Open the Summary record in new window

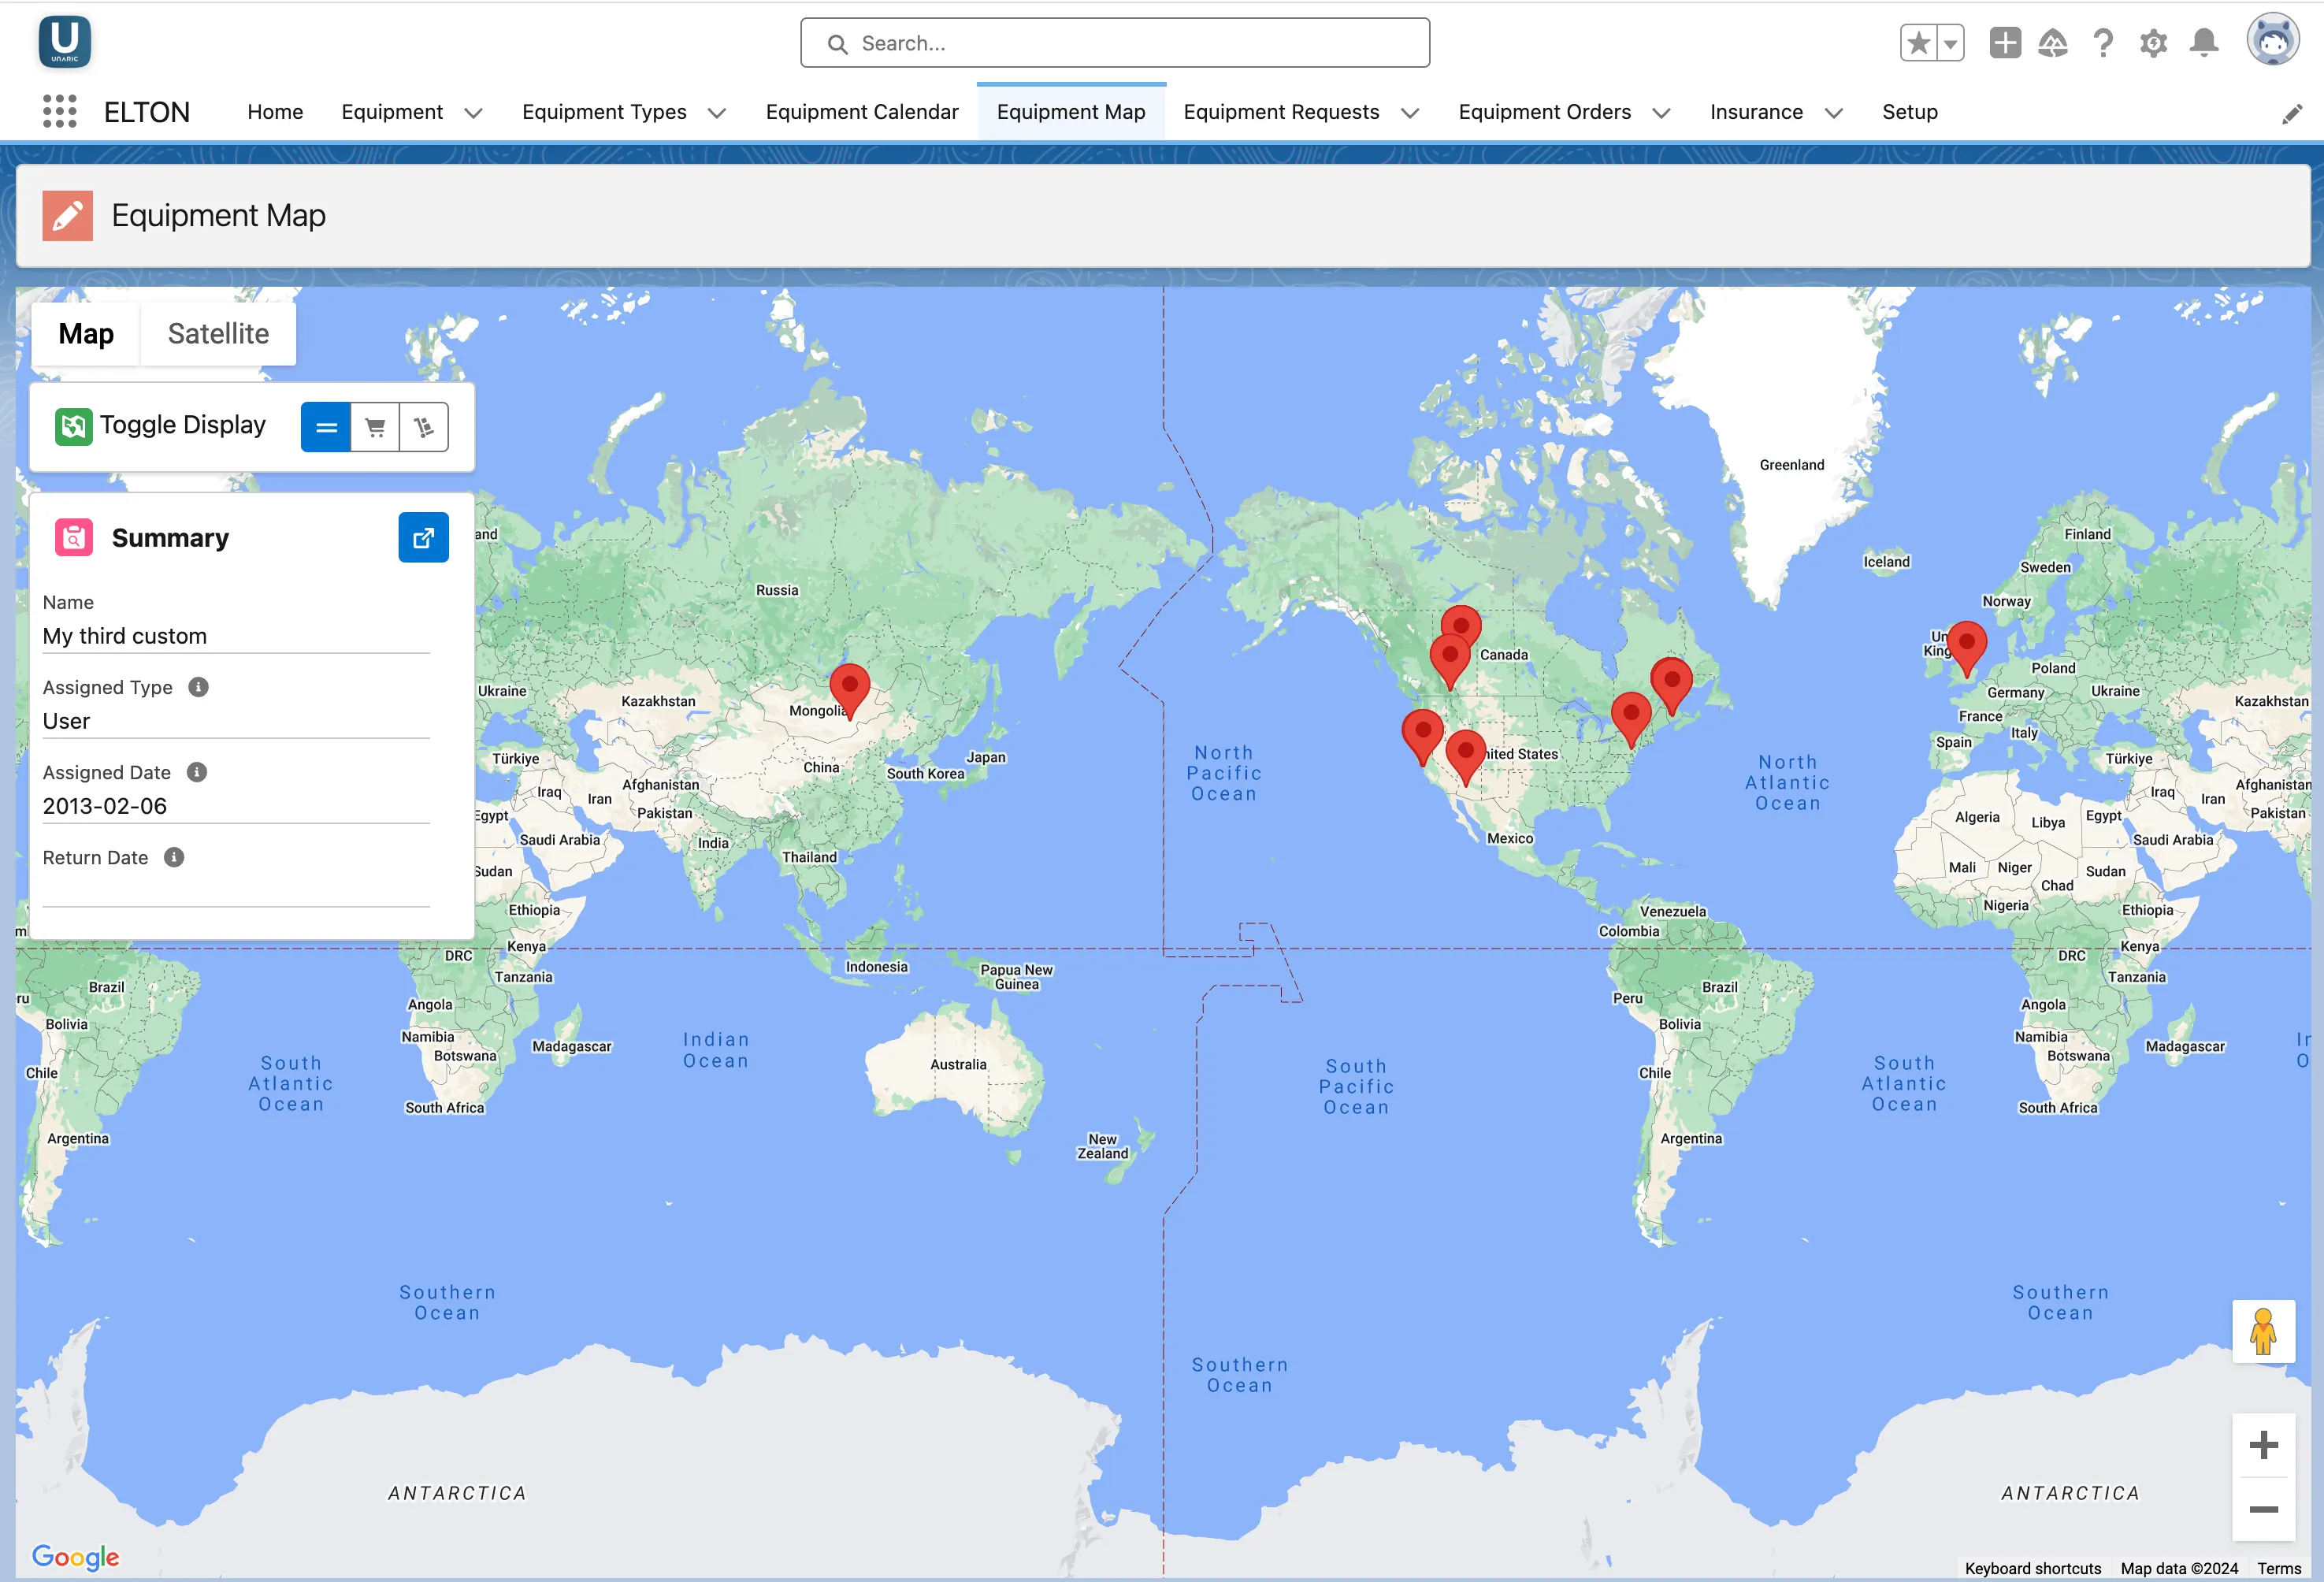(x=424, y=538)
